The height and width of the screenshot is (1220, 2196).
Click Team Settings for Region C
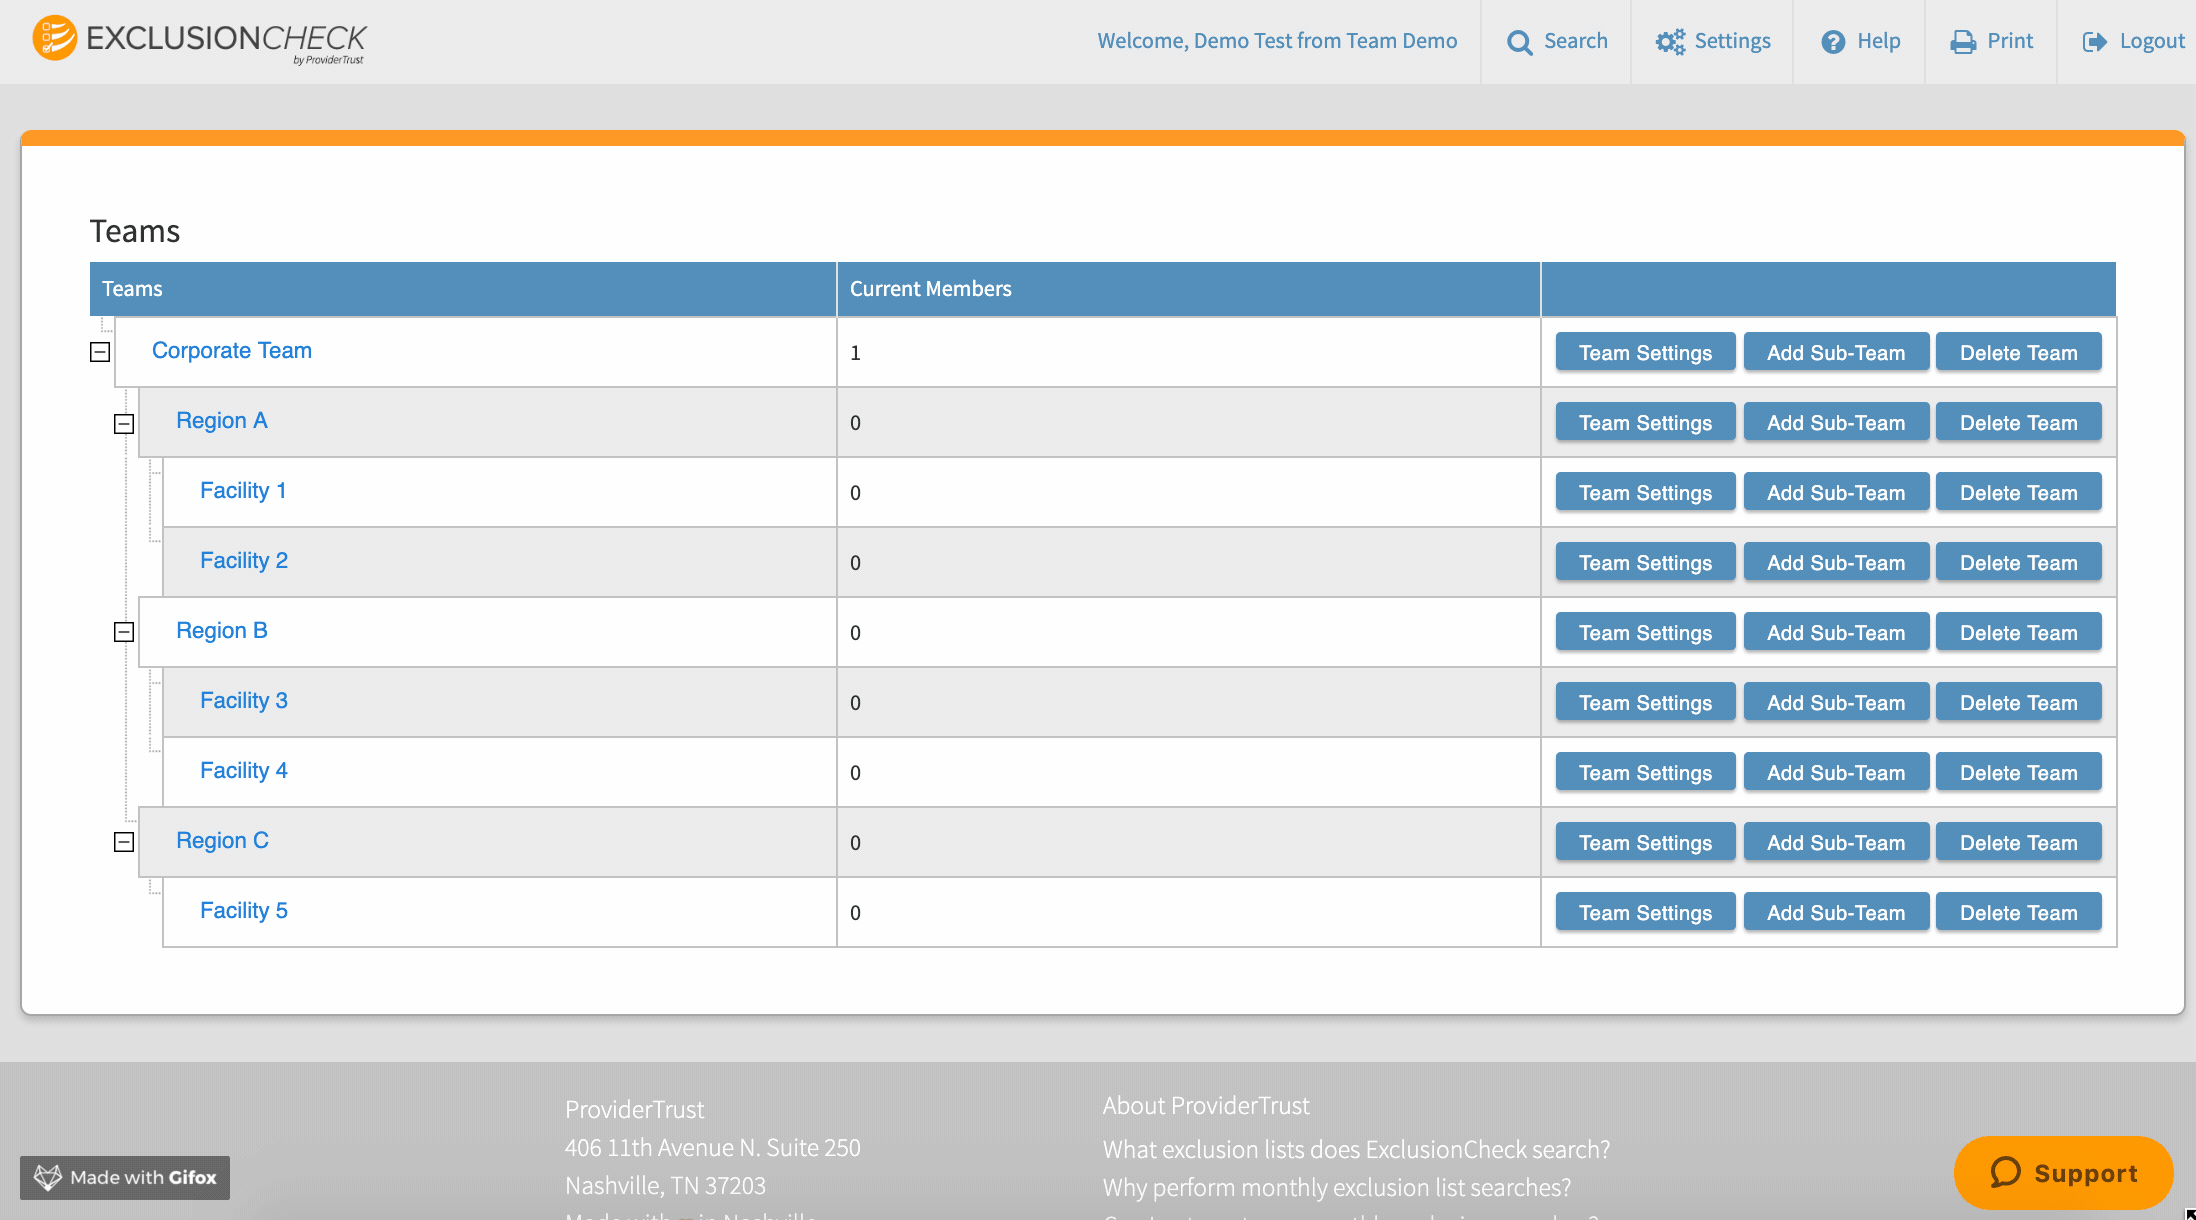tap(1645, 842)
